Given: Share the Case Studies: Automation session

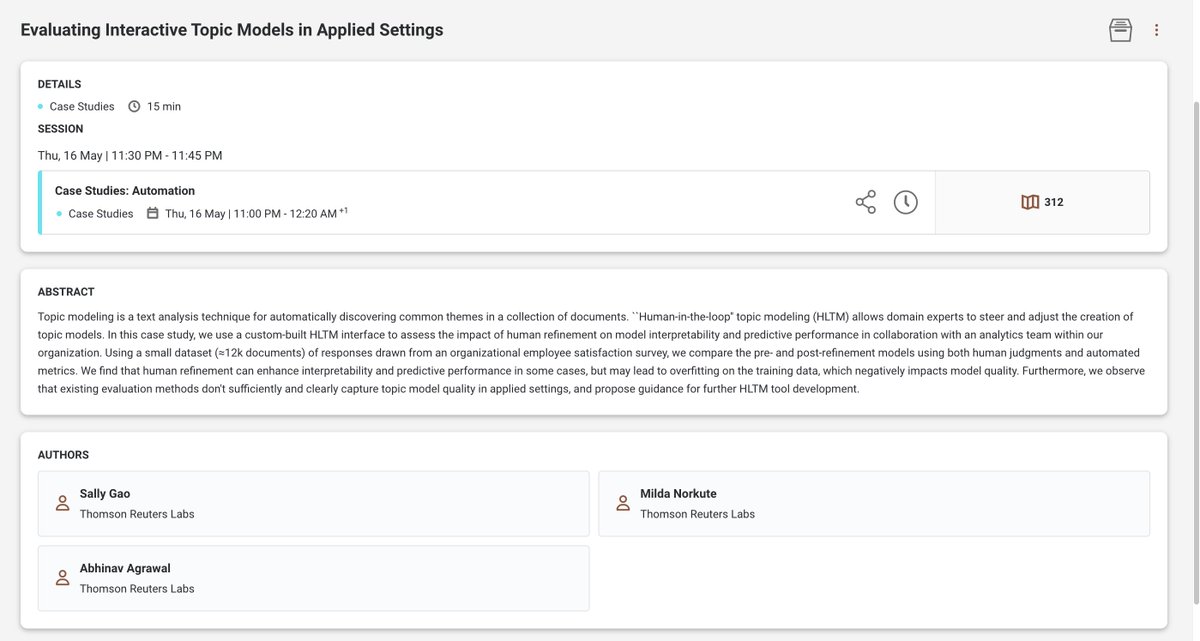Looking at the screenshot, I should pyautogui.click(x=866, y=202).
